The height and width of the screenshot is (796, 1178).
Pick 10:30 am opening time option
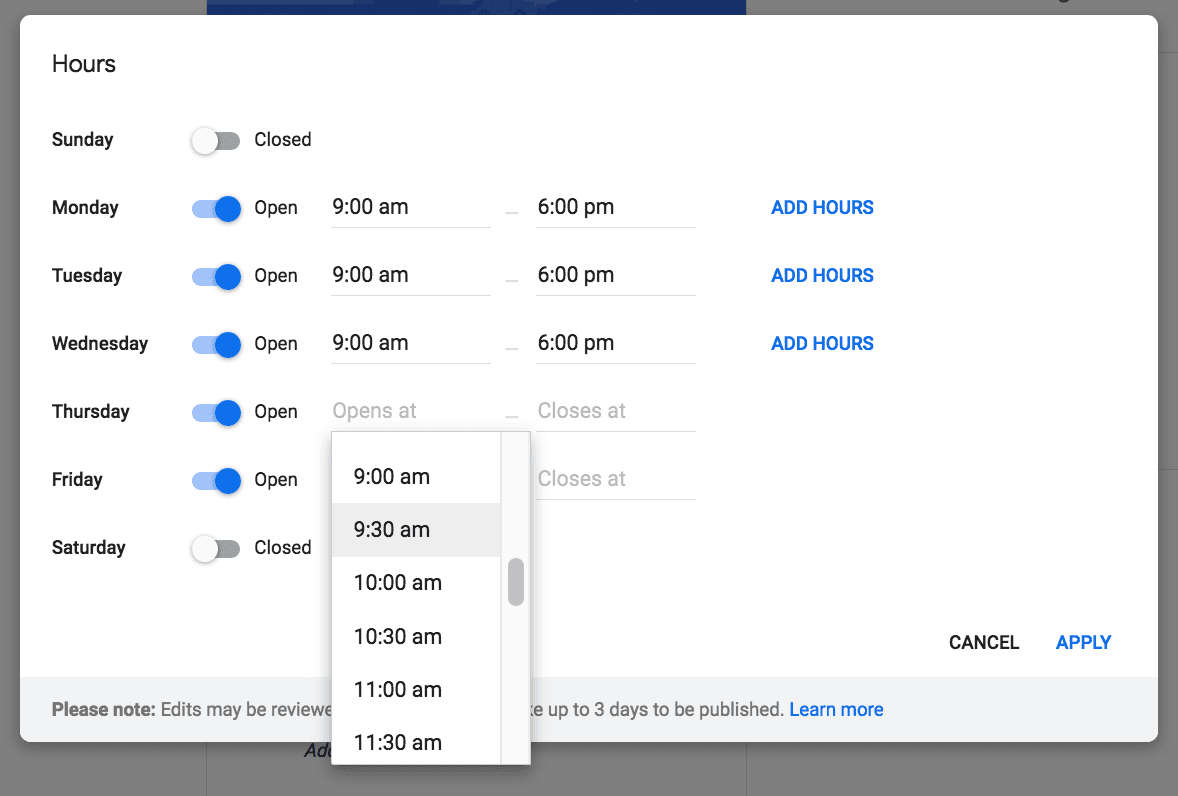click(x=416, y=636)
